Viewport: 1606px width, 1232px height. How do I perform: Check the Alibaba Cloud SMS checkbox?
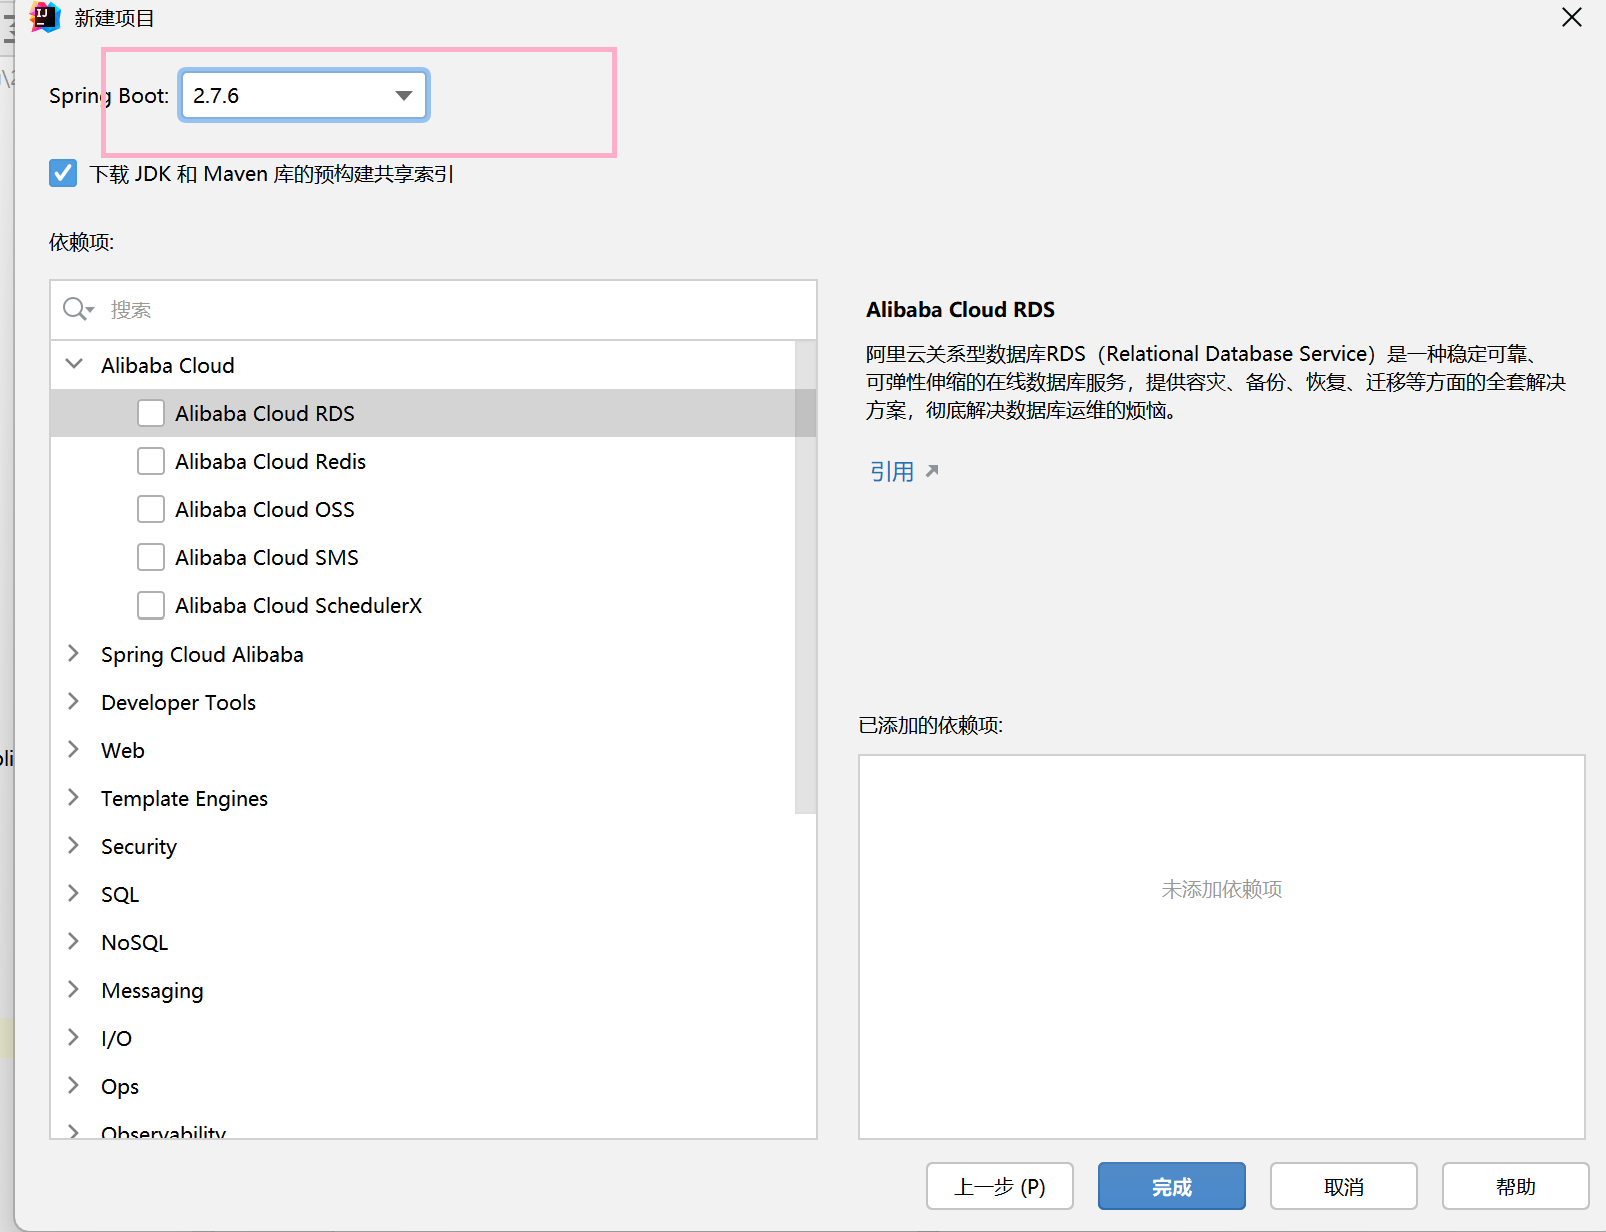tap(151, 557)
